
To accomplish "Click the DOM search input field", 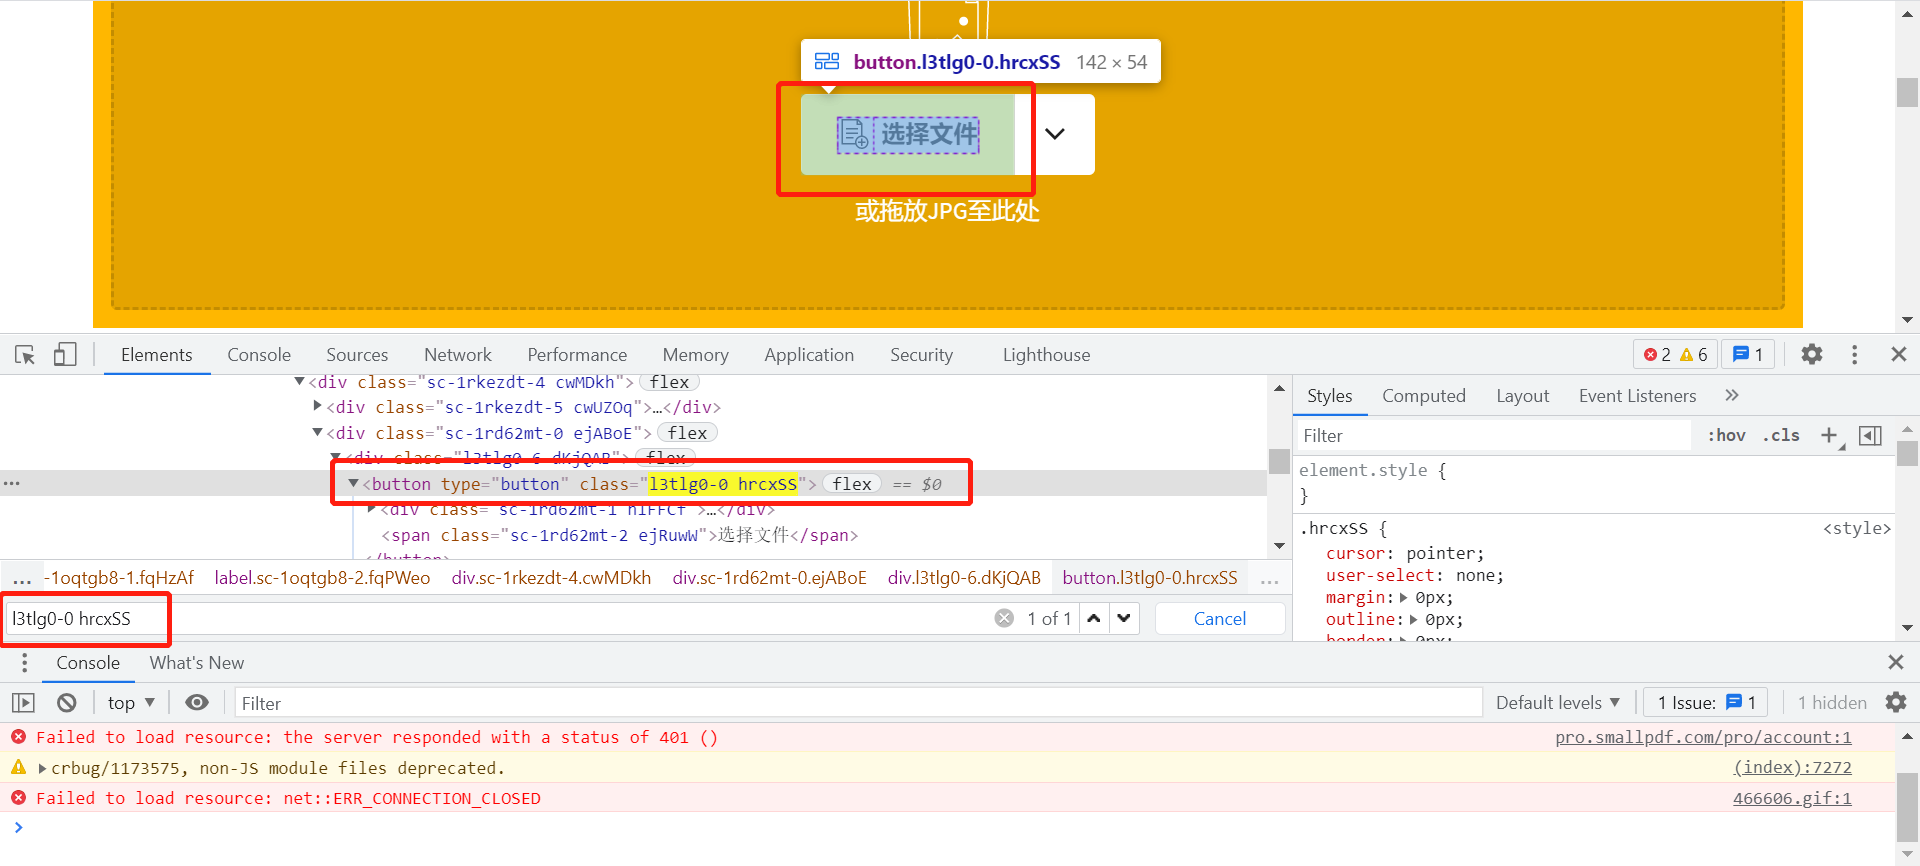I will tap(498, 619).
